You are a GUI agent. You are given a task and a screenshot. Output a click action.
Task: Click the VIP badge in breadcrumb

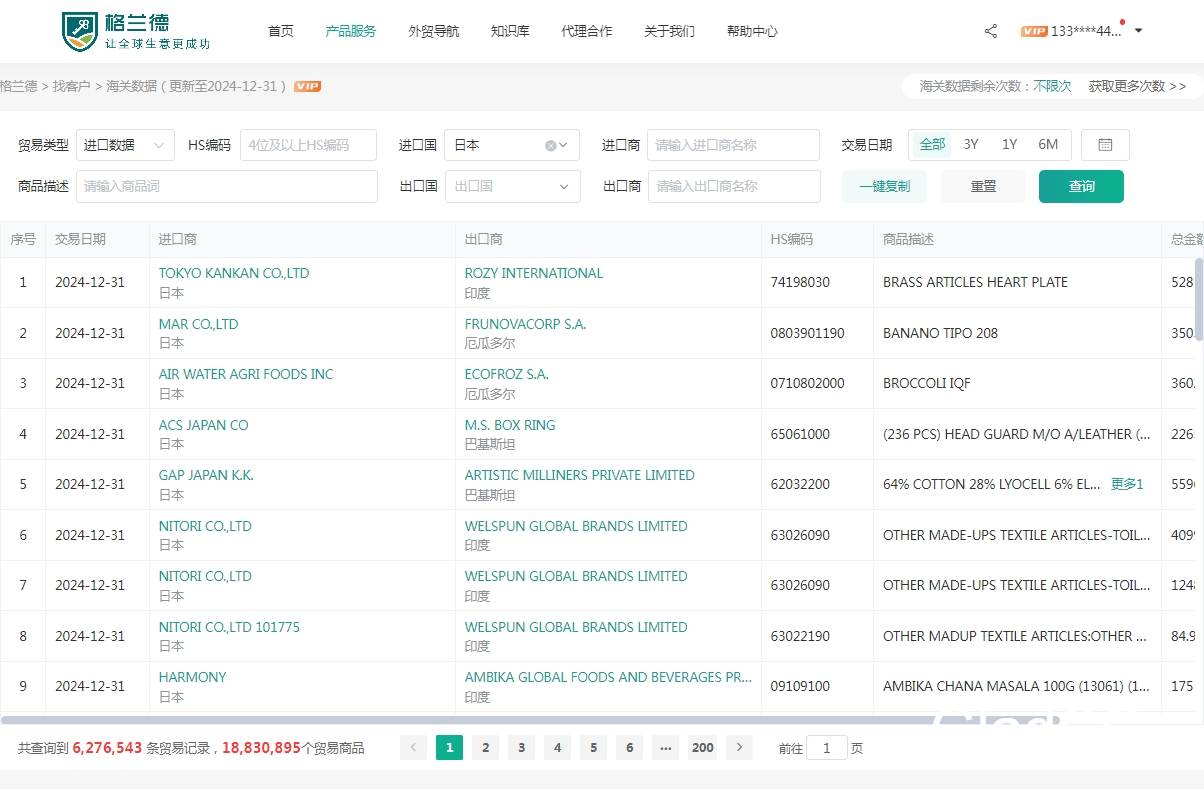307,86
